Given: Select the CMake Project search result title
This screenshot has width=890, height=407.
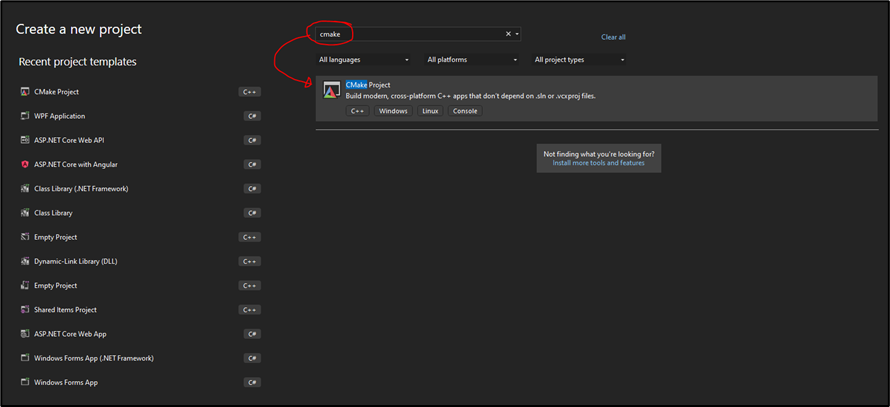Looking at the screenshot, I should click(368, 85).
